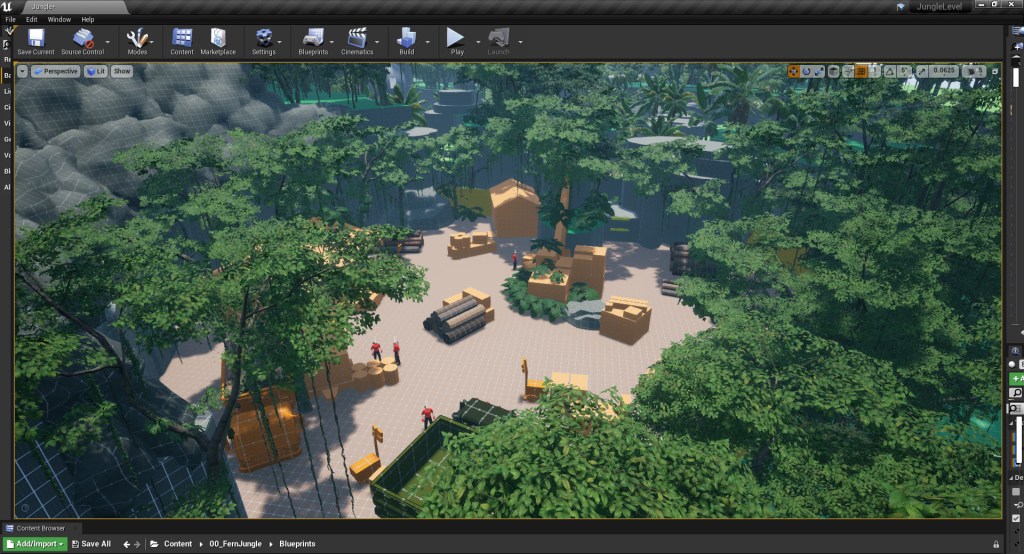The image size is (1024, 554).
Task: Toggle rotation snapping triangle icon
Action: coord(889,71)
